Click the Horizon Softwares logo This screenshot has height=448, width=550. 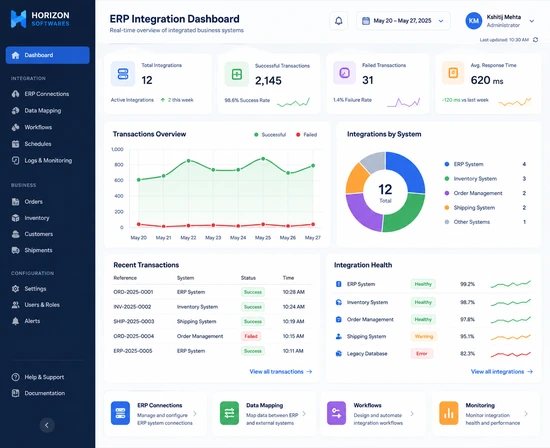coord(40,19)
